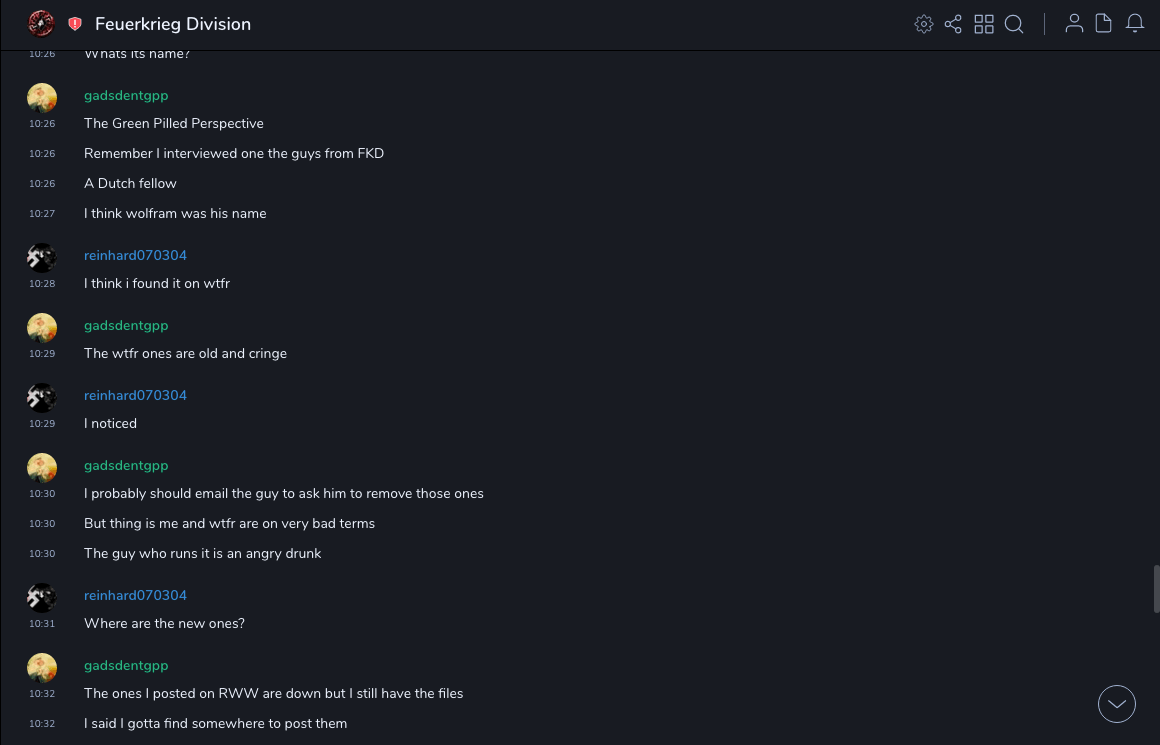Click message 'The guy who runs it is an angry drunk'
This screenshot has width=1160, height=745.
tap(203, 554)
